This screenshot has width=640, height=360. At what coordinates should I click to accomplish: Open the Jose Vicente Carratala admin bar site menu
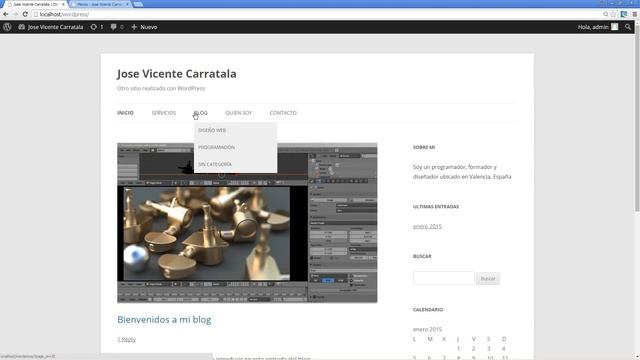click(x=51, y=27)
